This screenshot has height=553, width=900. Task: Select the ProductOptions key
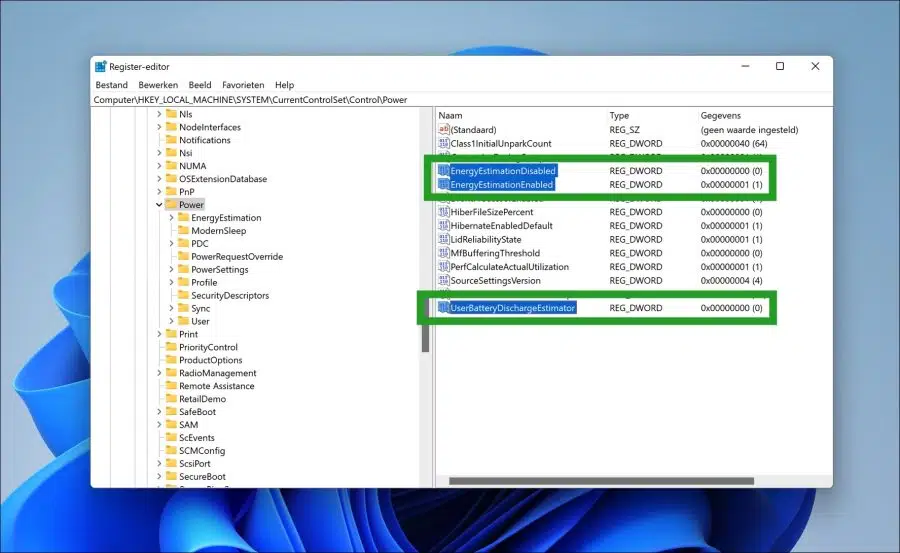click(211, 360)
